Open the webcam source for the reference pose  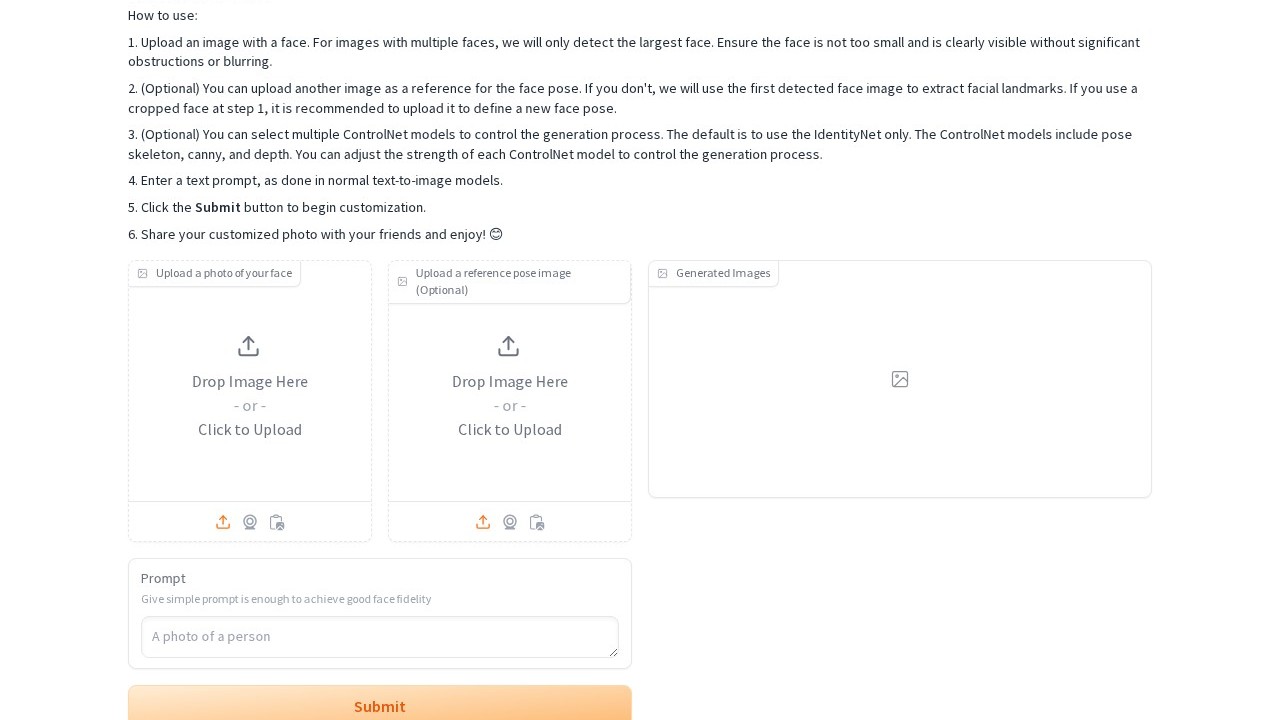(510, 522)
